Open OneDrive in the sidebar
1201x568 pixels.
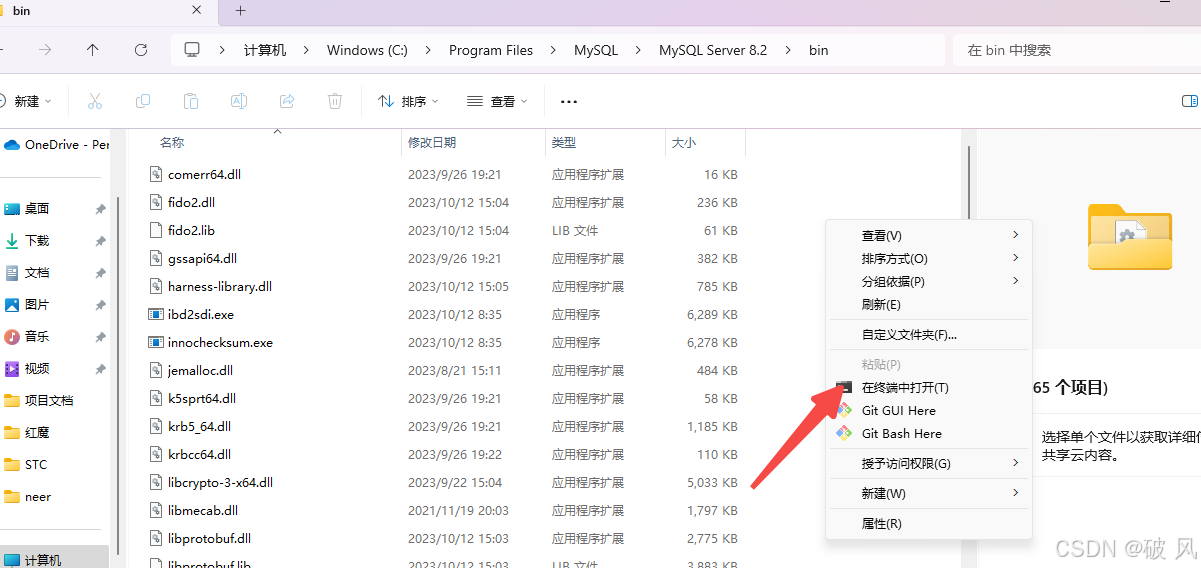(x=57, y=145)
